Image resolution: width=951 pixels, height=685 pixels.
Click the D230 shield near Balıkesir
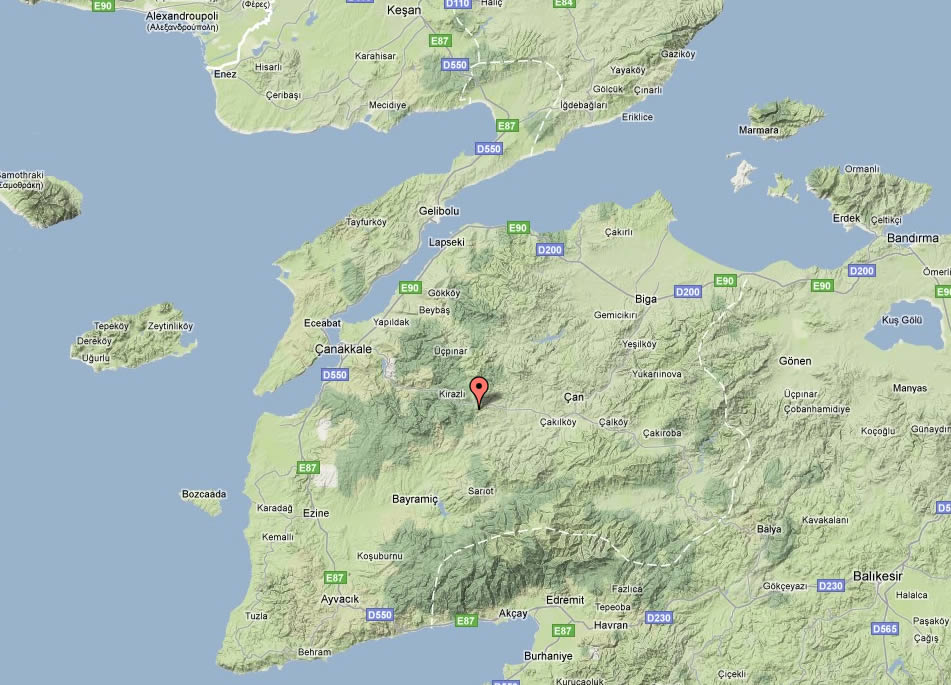click(x=830, y=585)
